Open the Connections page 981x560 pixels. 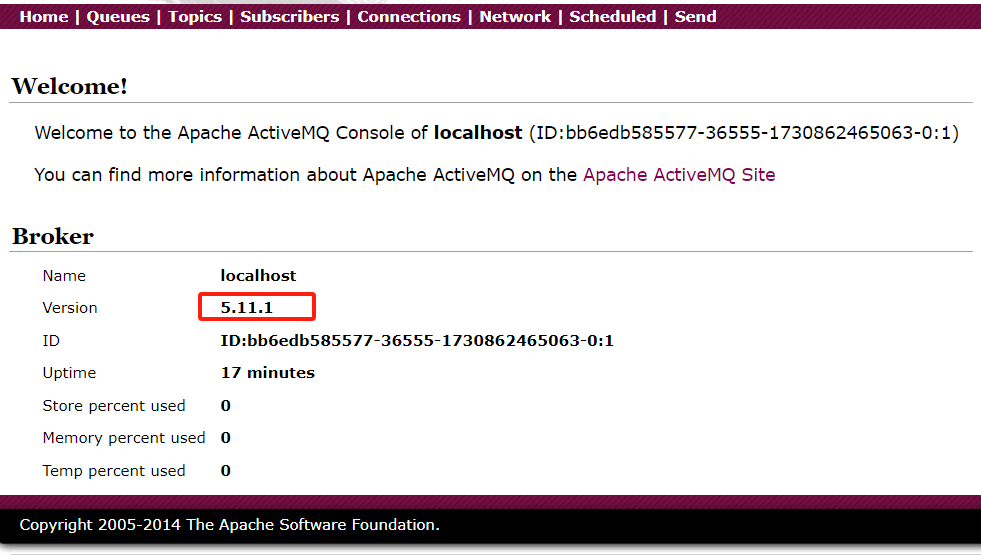pyautogui.click(x=409, y=17)
